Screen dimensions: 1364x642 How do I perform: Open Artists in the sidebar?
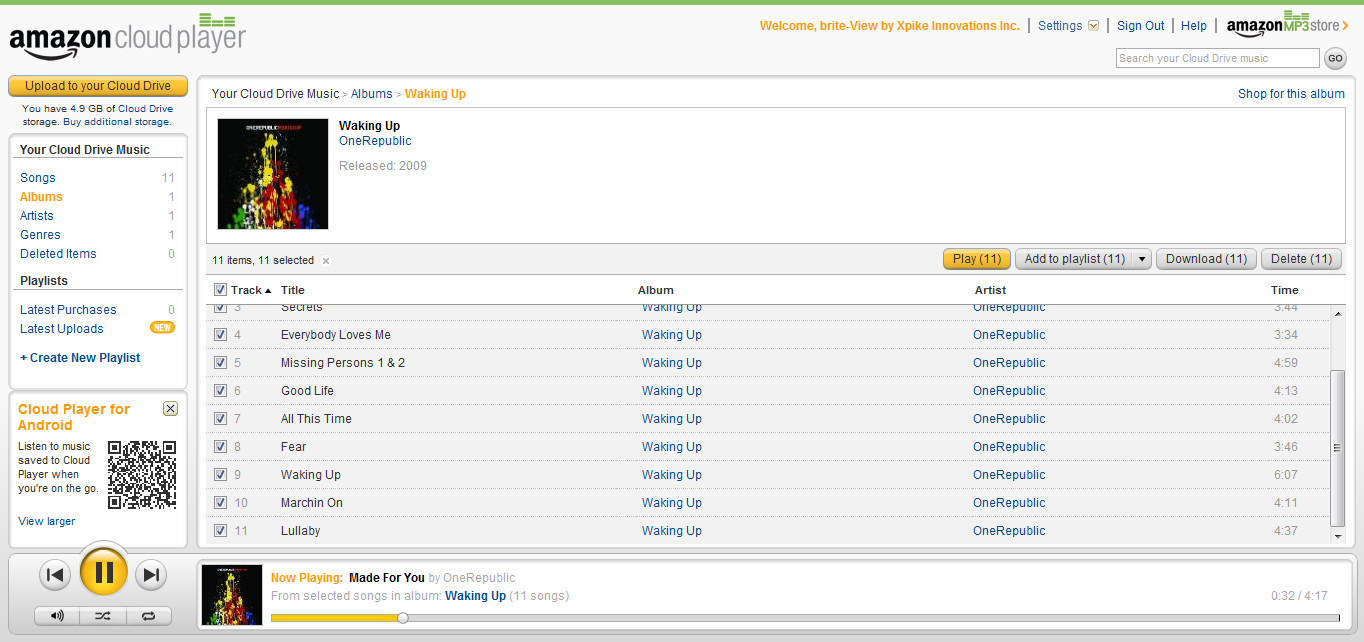[x=37, y=216]
